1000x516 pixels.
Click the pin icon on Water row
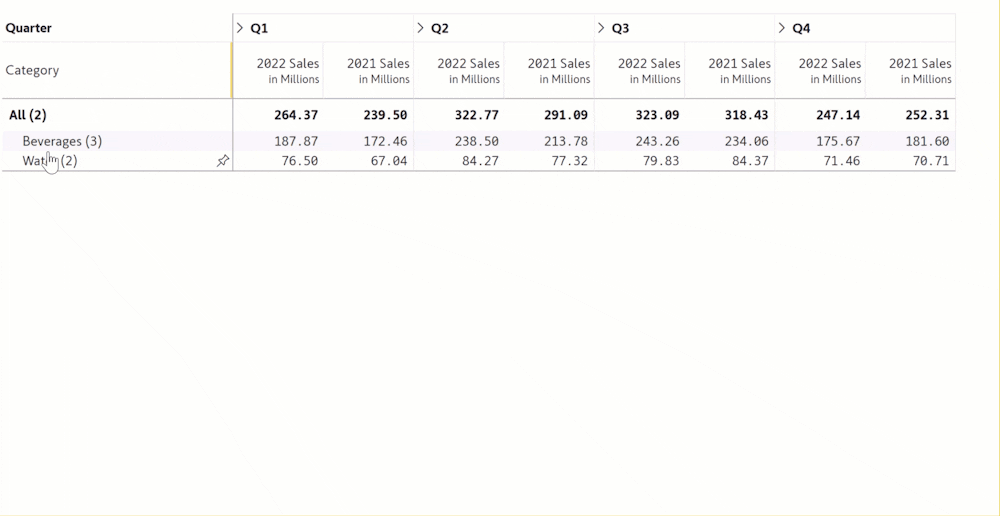(x=223, y=161)
